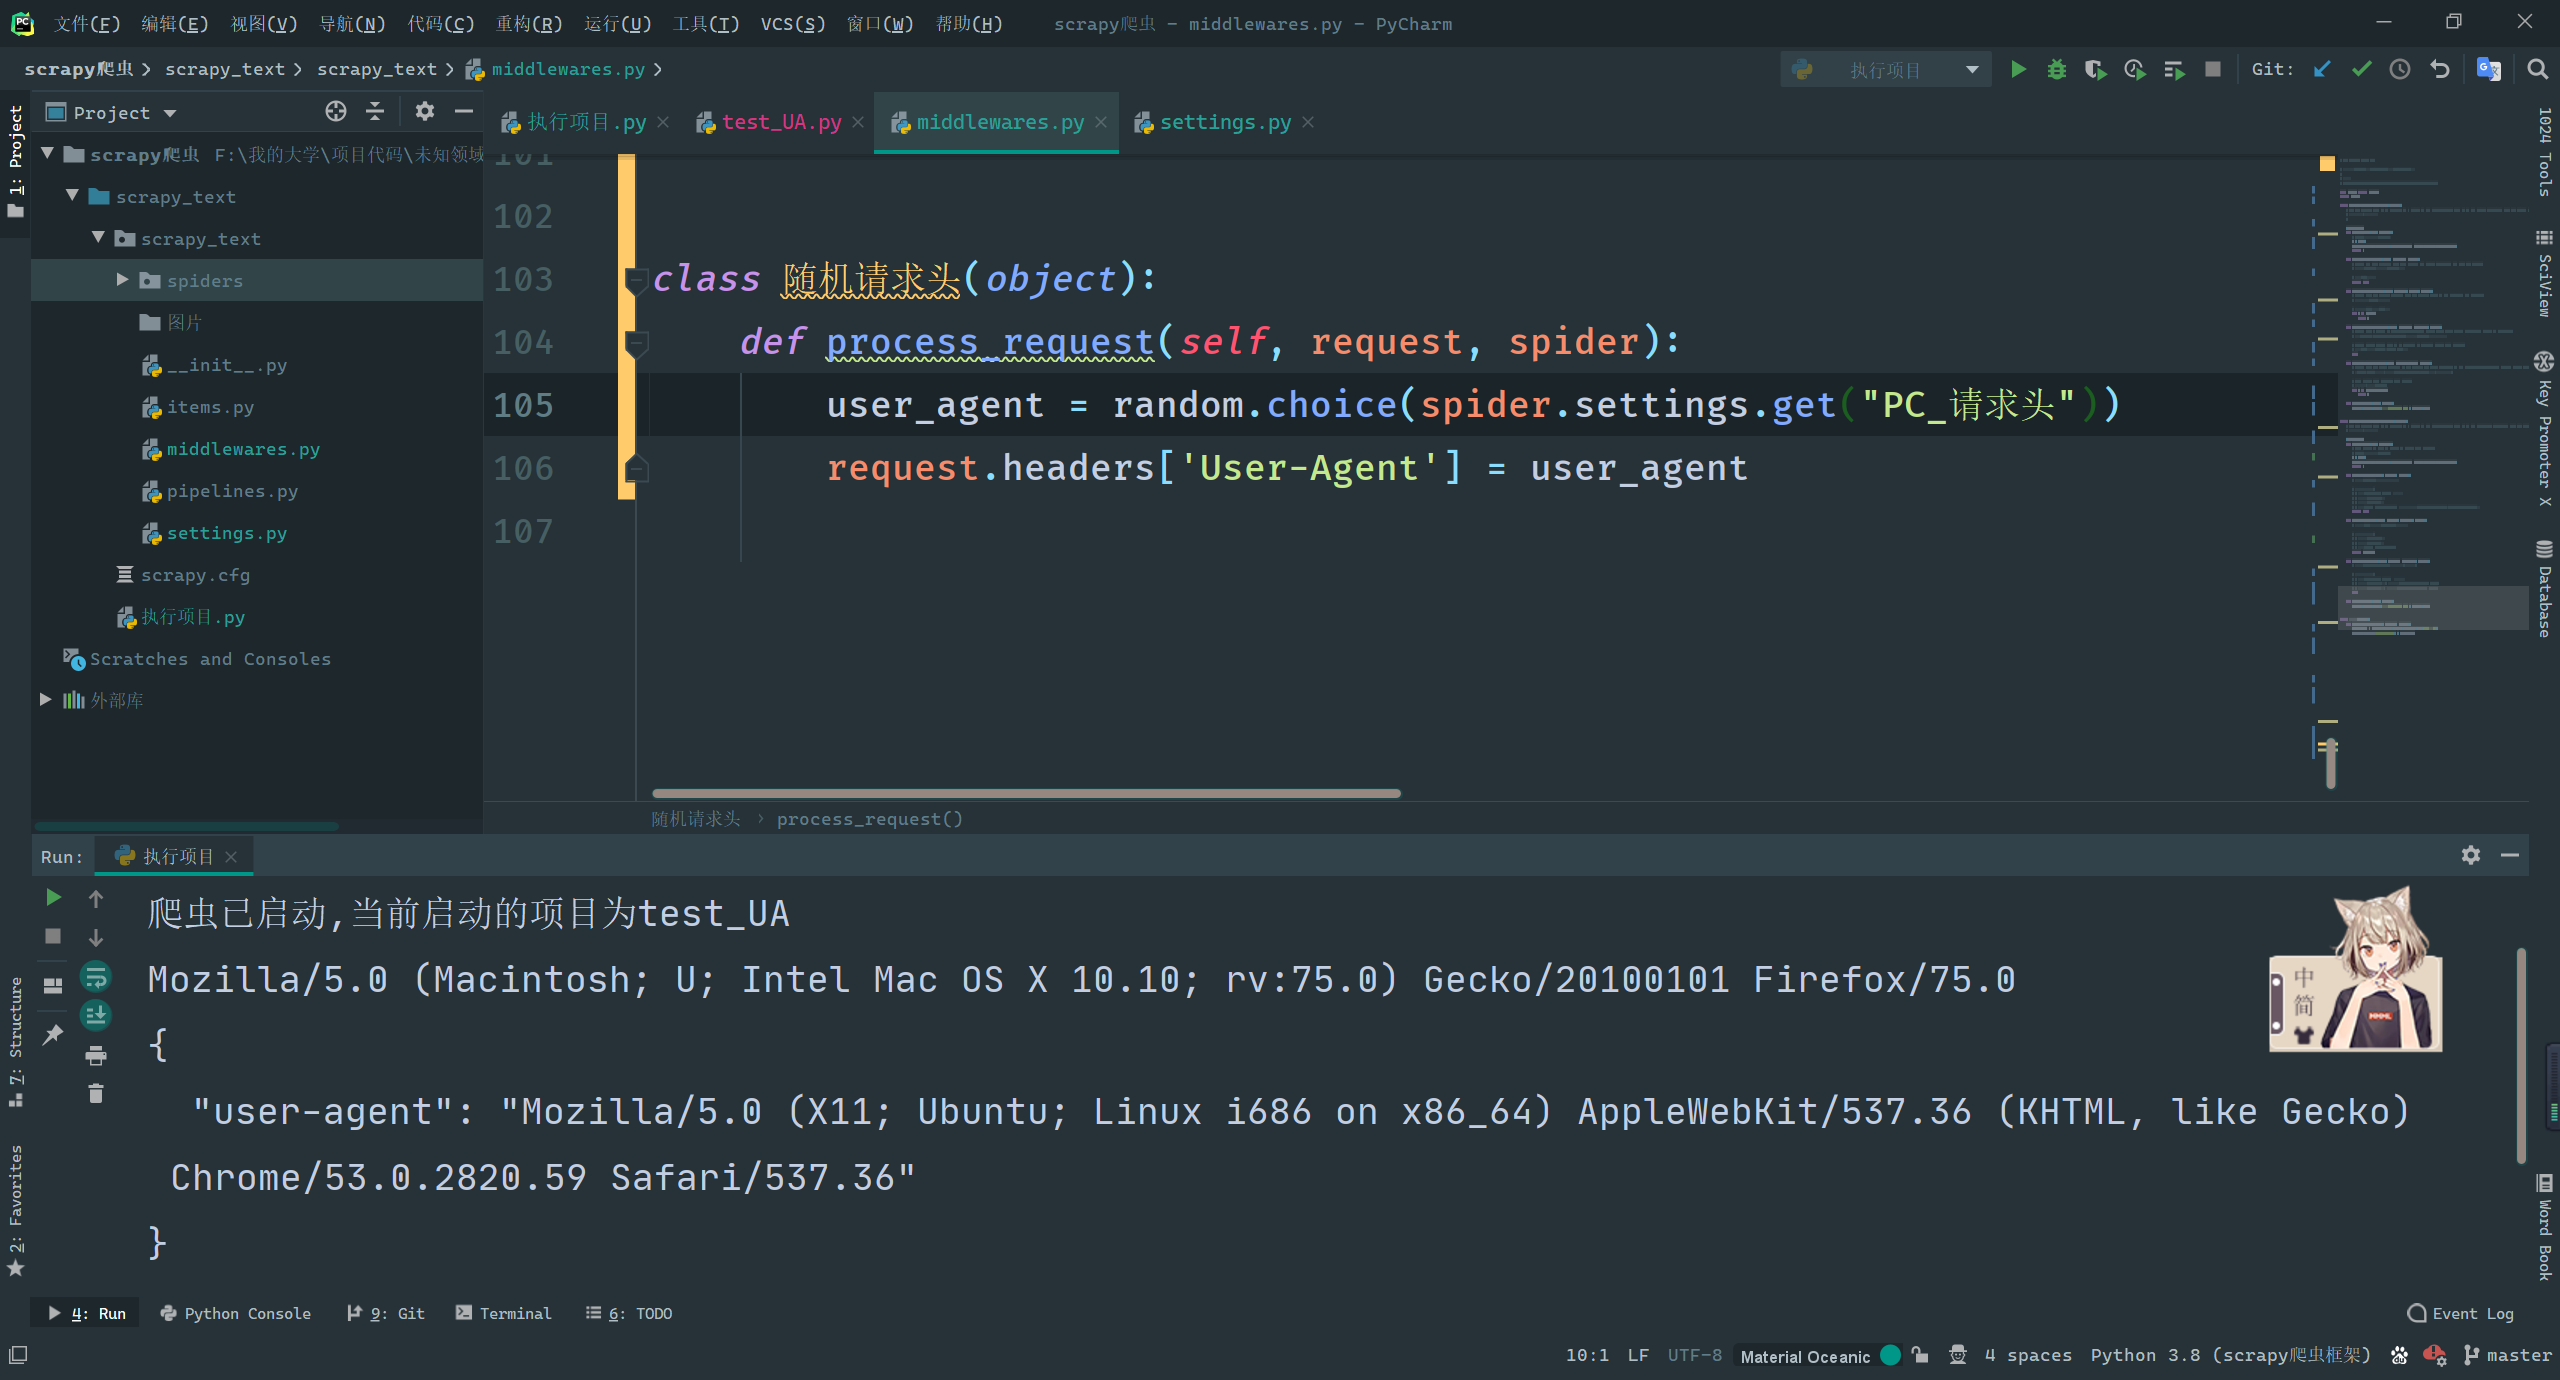Toggle pin tab in Run panel
The image size is (2560, 1380).
(x=53, y=1035)
